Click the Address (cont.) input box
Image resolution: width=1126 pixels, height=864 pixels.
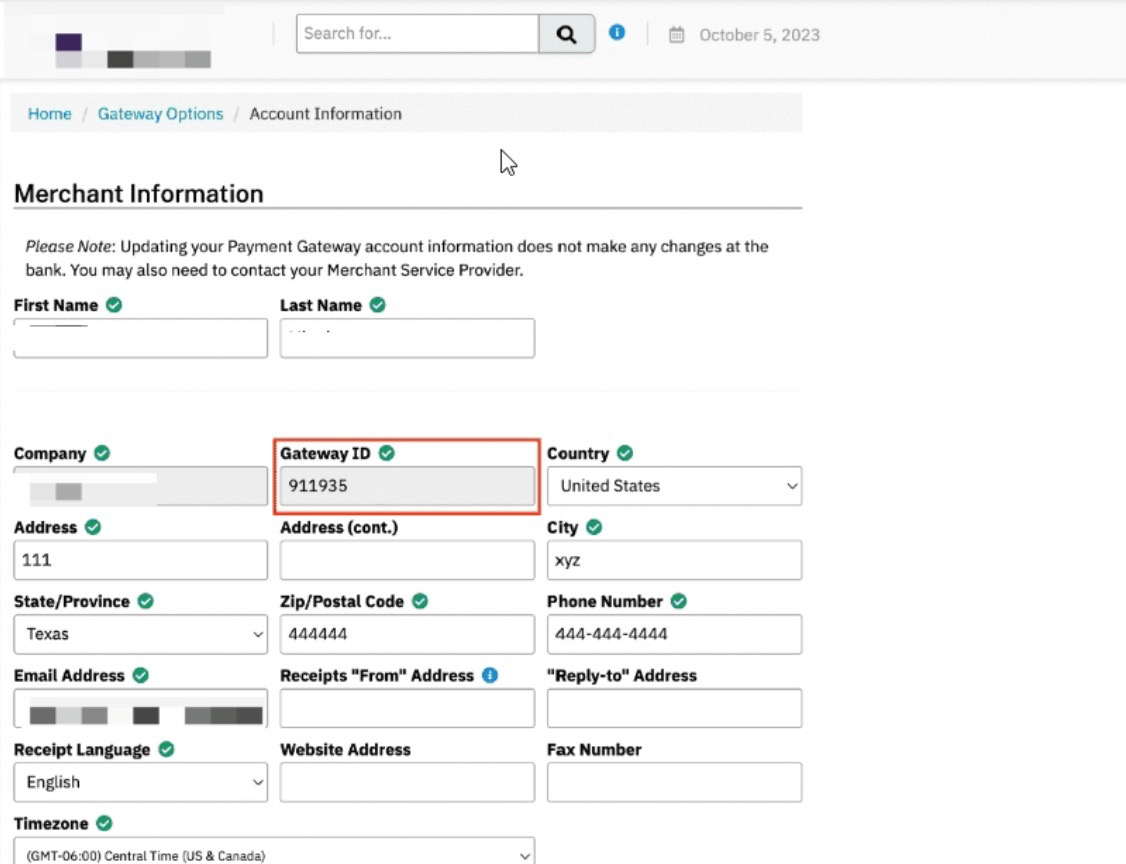click(407, 560)
